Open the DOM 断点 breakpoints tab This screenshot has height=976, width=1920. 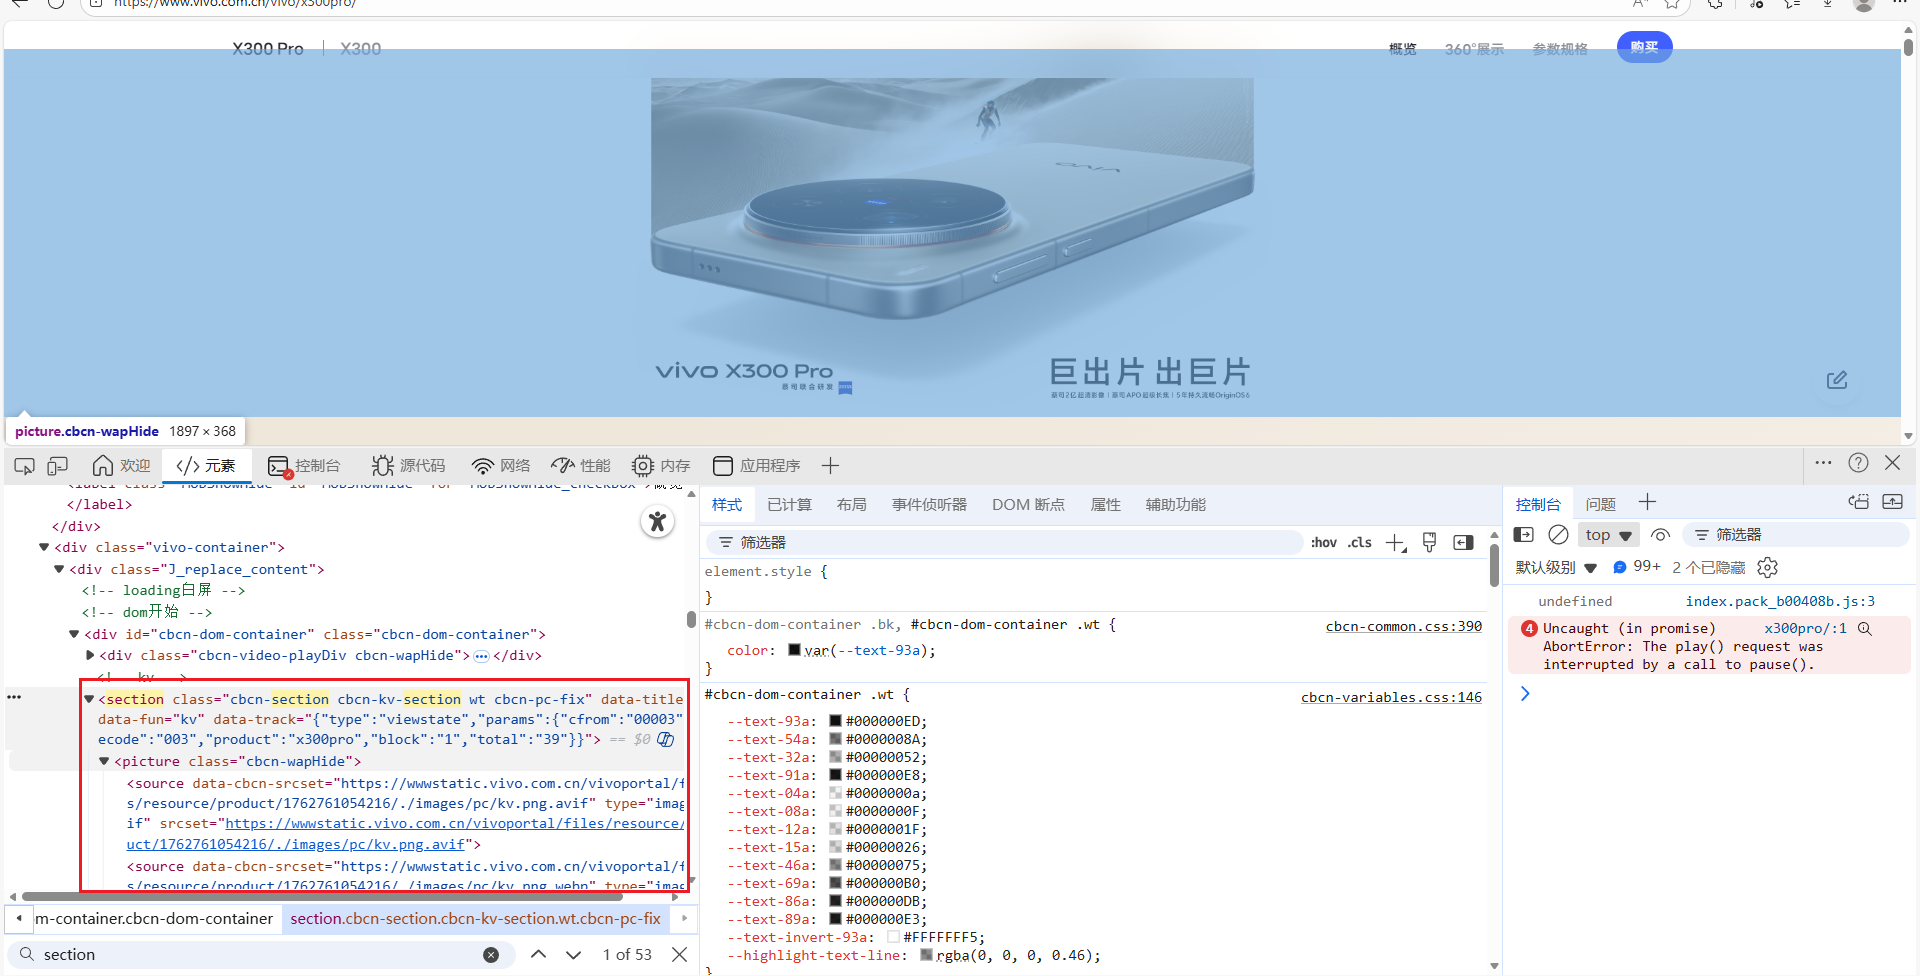coord(1028,505)
